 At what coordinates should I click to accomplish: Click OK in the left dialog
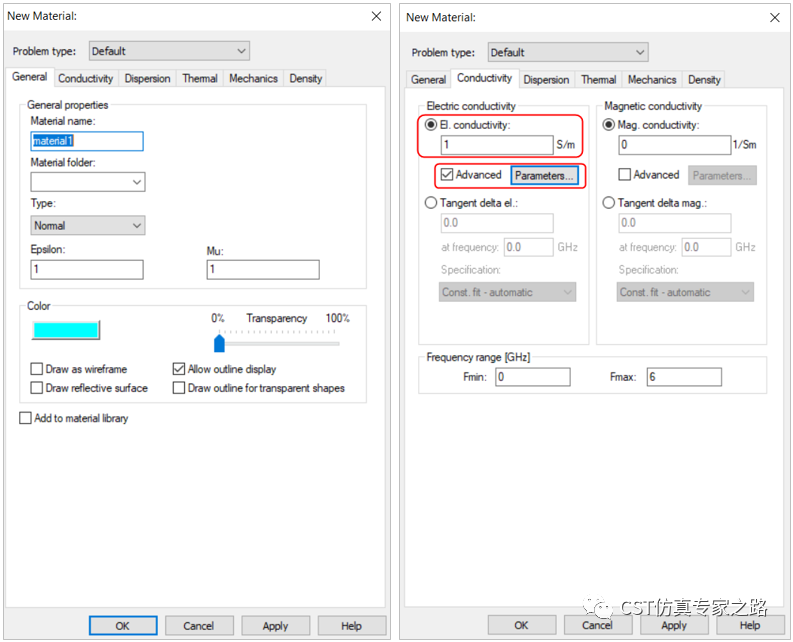(x=123, y=625)
